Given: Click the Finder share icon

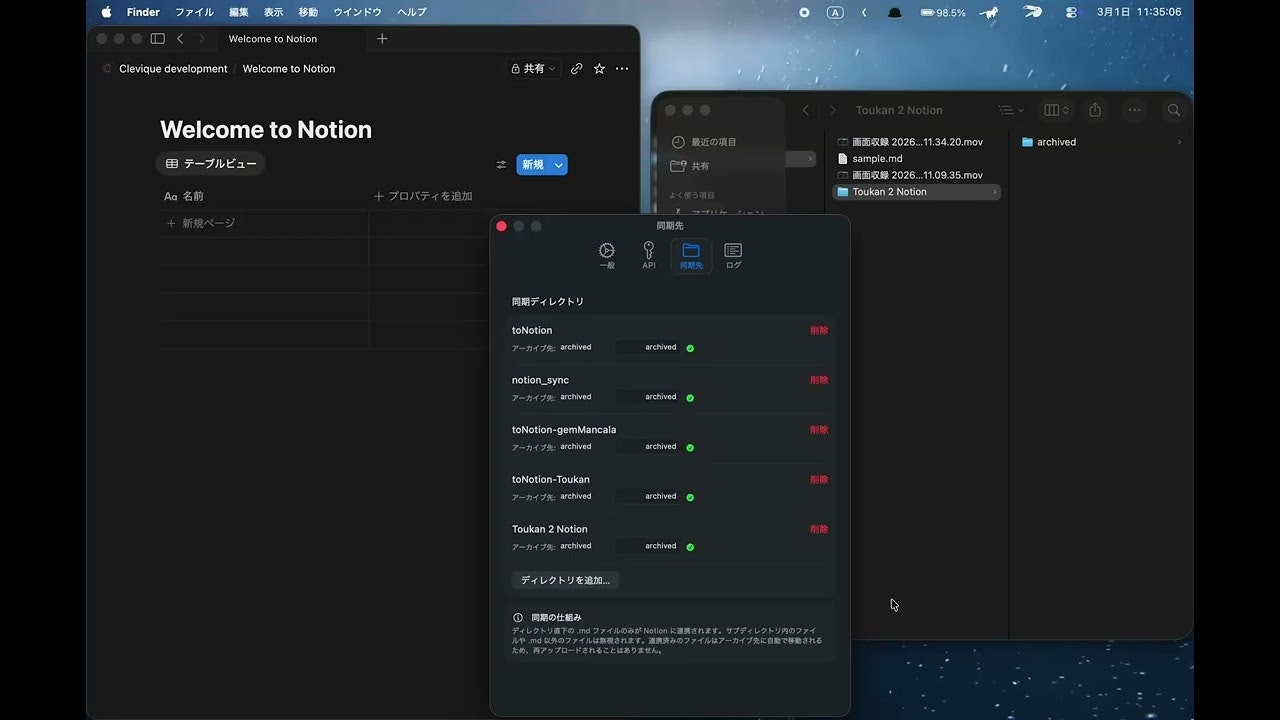Looking at the screenshot, I should click(x=1095, y=110).
